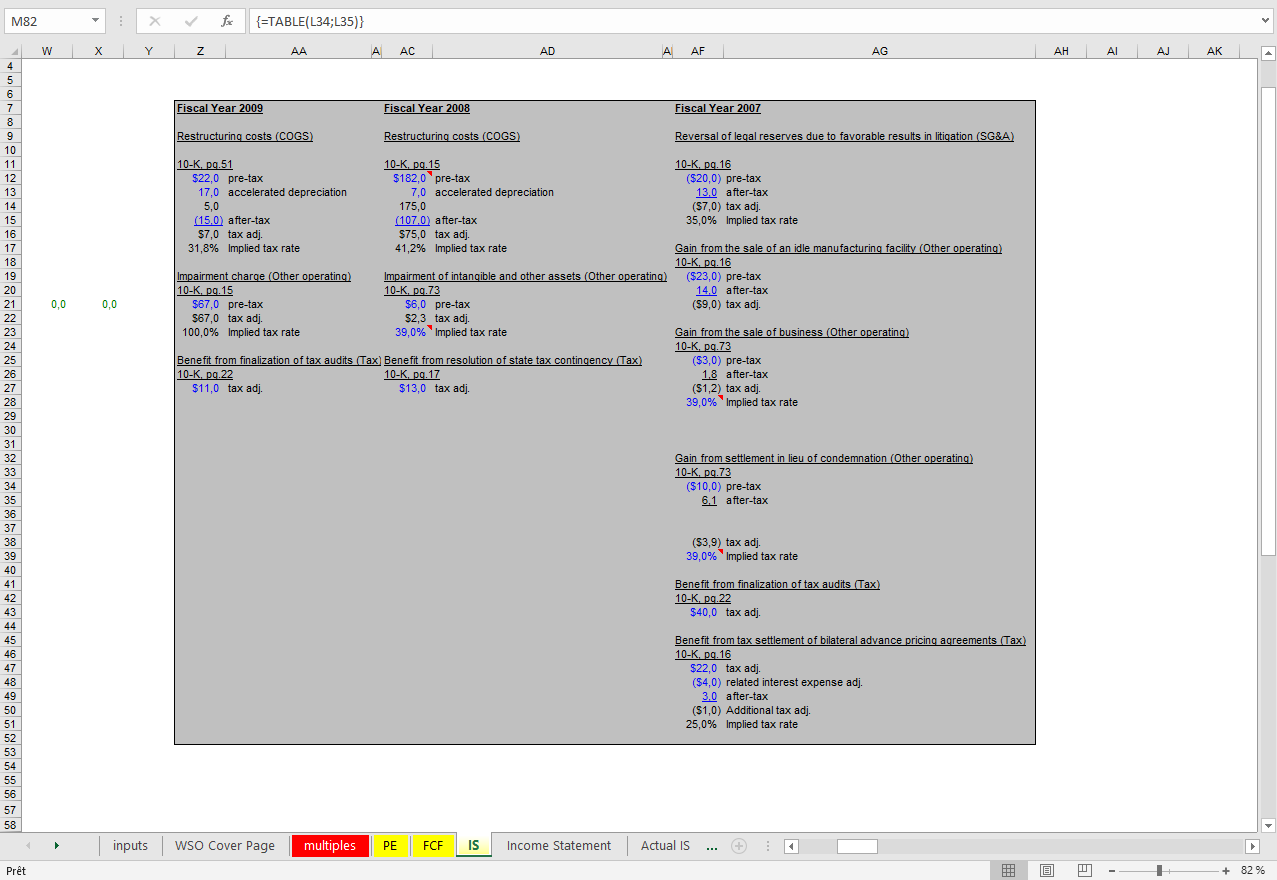Click the zoom in plus icon

click(x=1226, y=870)
